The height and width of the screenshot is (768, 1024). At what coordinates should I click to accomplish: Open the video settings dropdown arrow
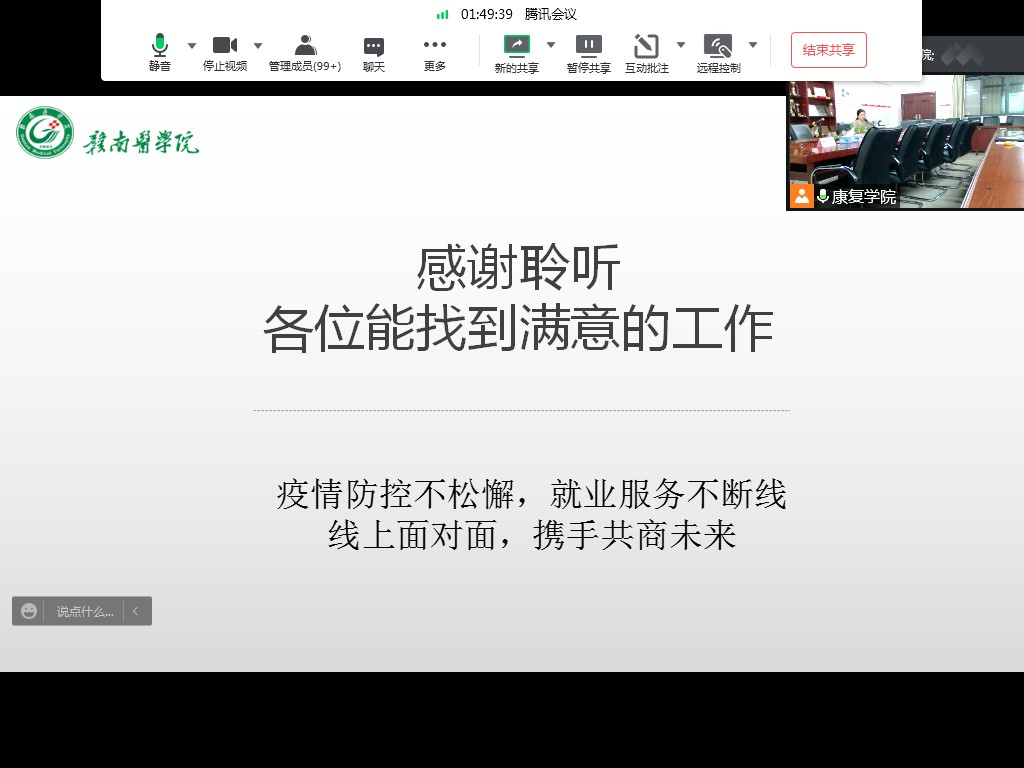click(x=258, y=46)
